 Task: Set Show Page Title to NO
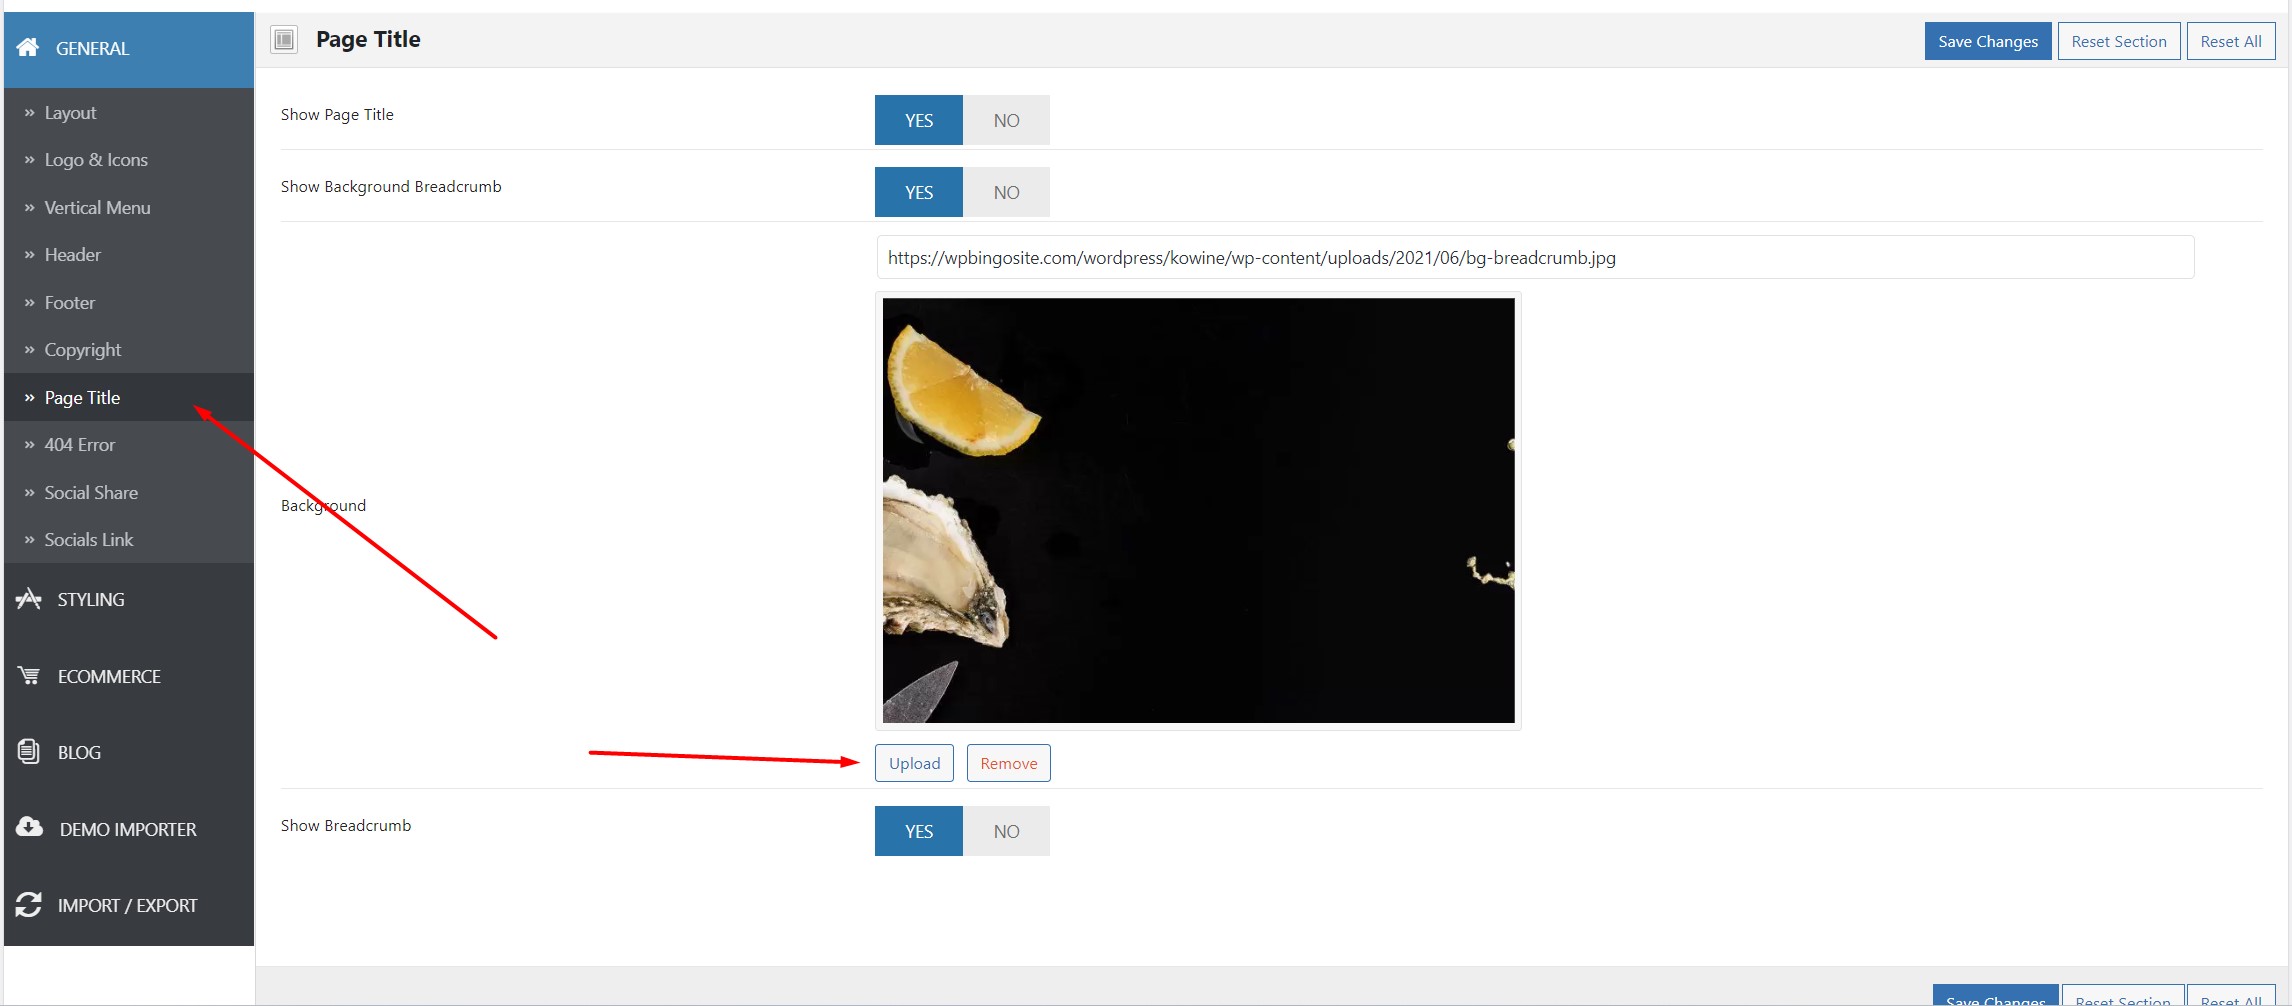tap(1006, 120)
